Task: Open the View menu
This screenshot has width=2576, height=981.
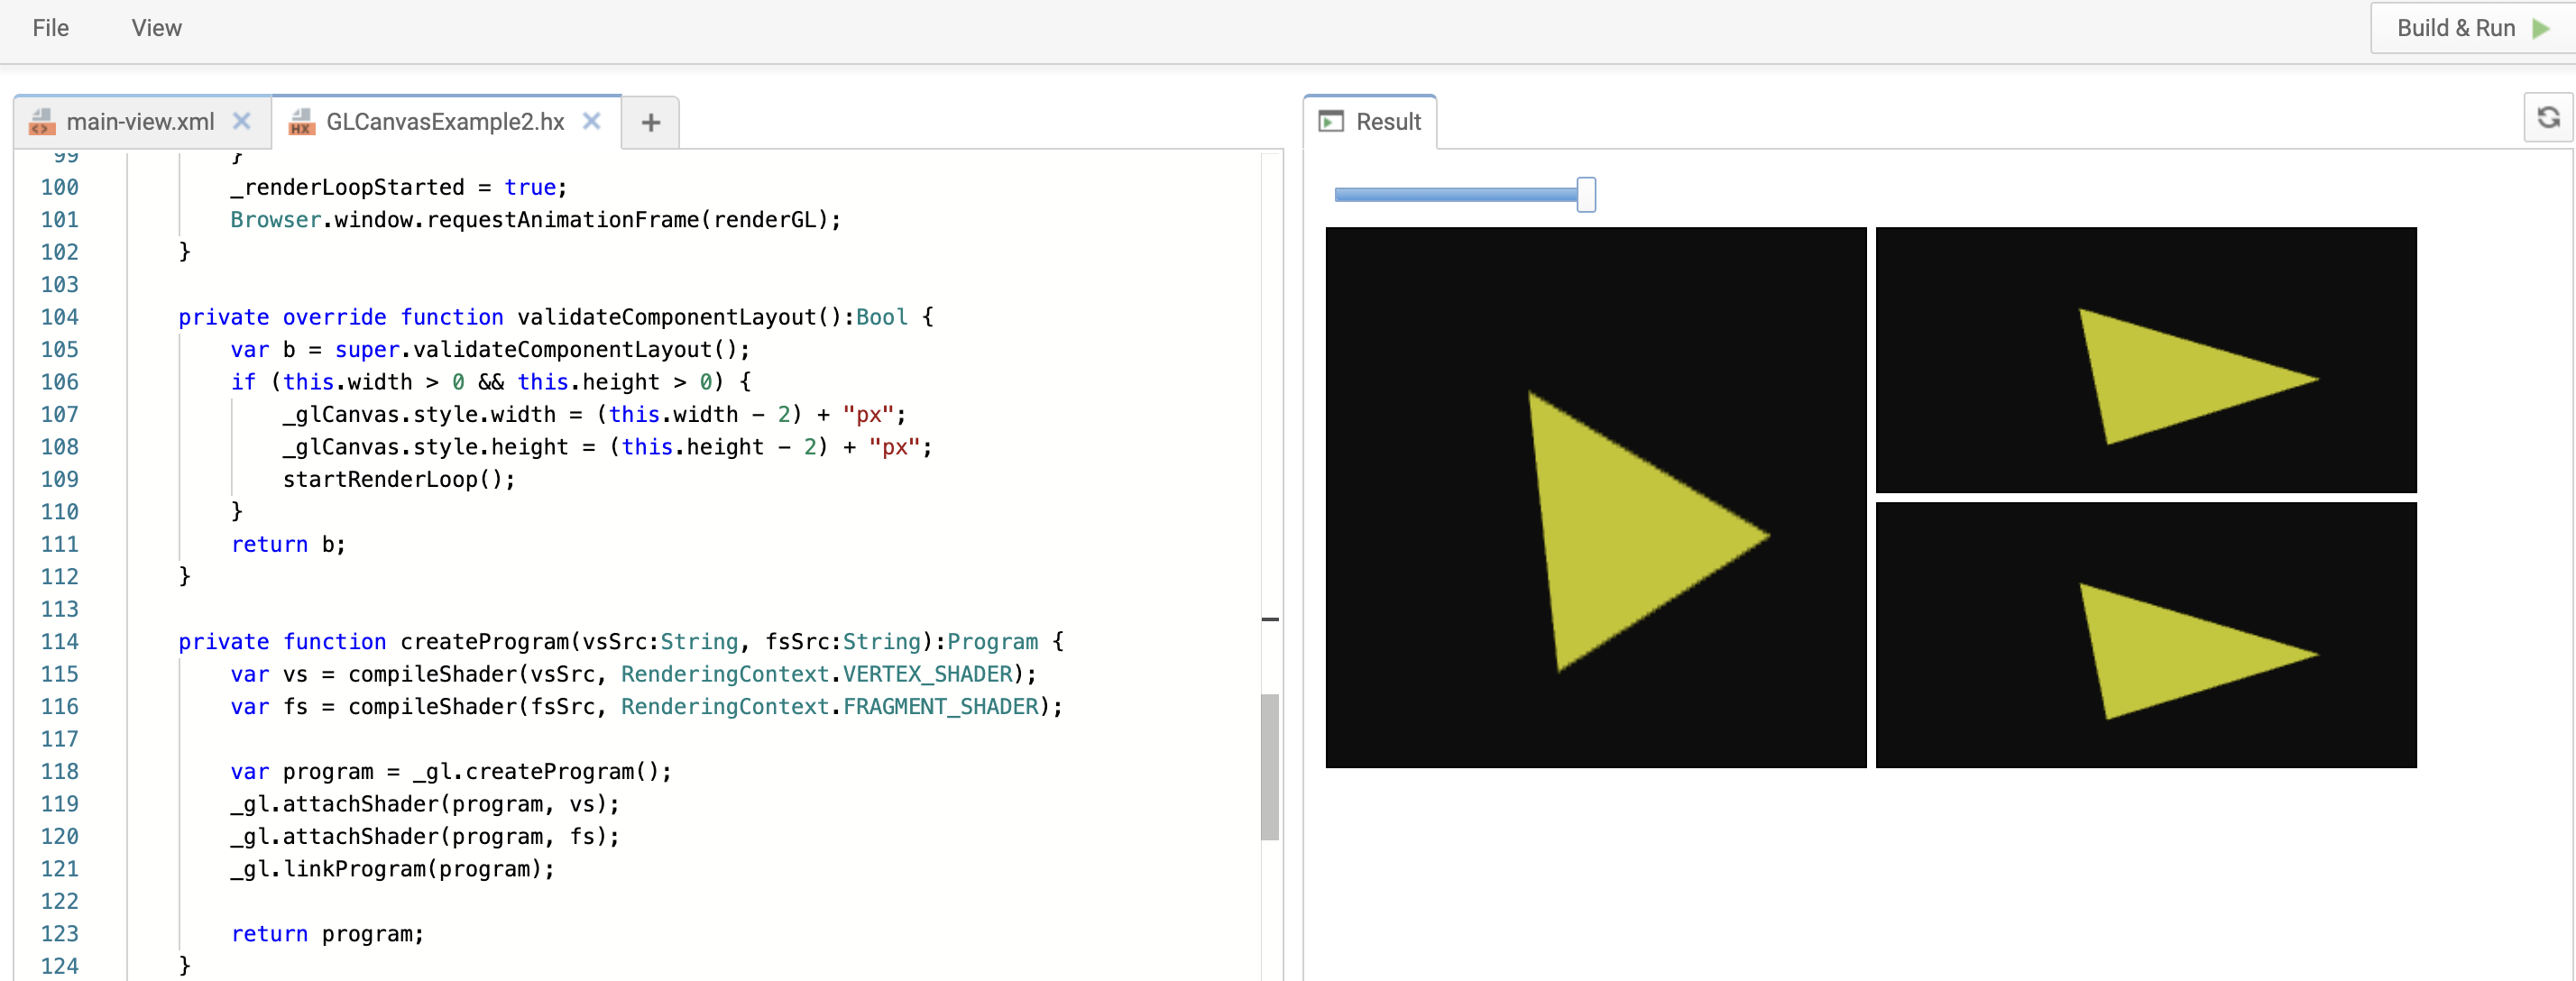Action: 156,28
